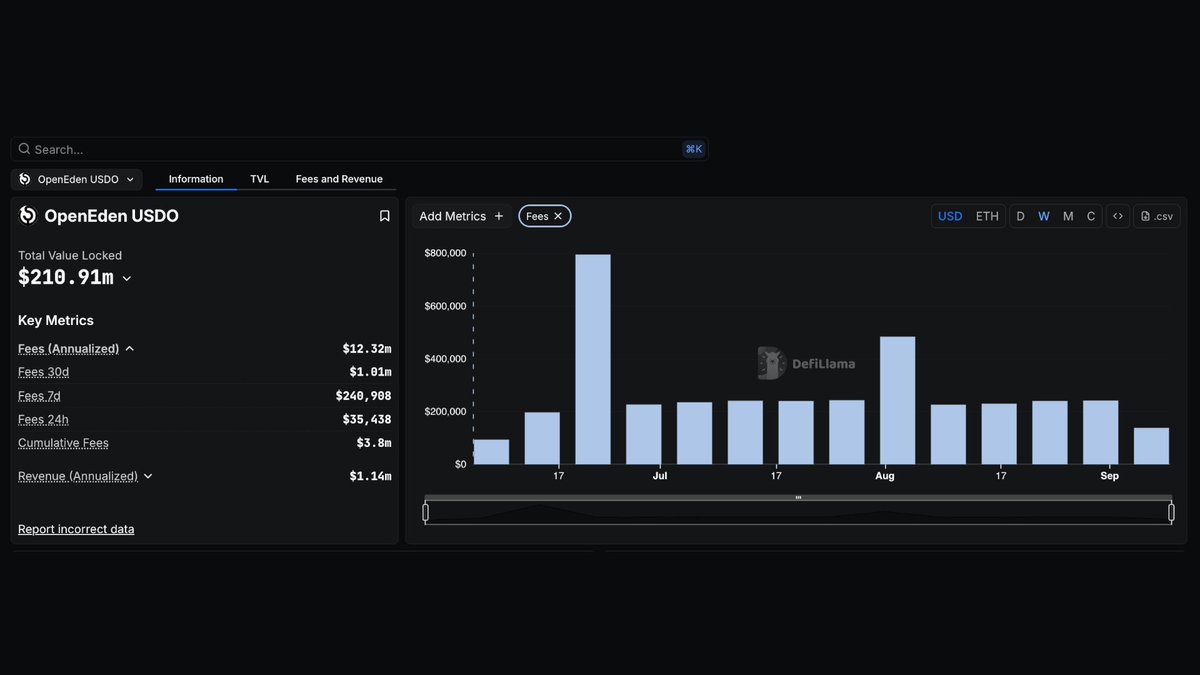Click the Jul axis label
This screenshot has width=1200, height=675.
point(660,476)
